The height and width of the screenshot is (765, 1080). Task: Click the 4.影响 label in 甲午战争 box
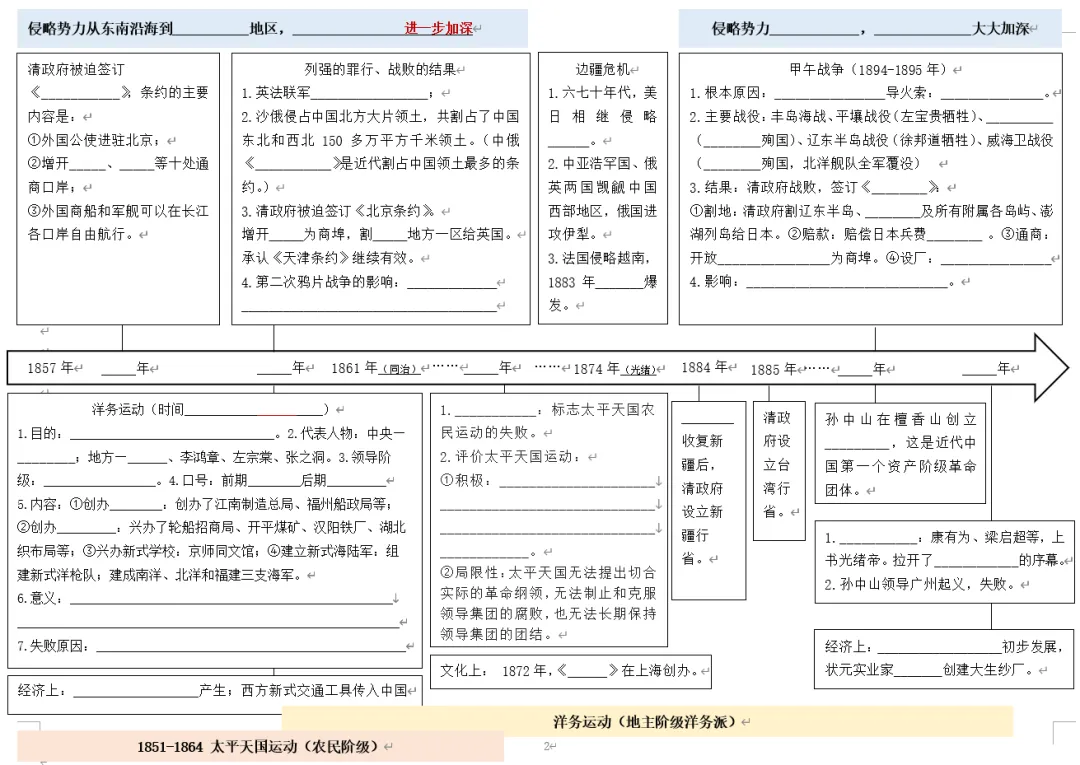click(714, 282)
